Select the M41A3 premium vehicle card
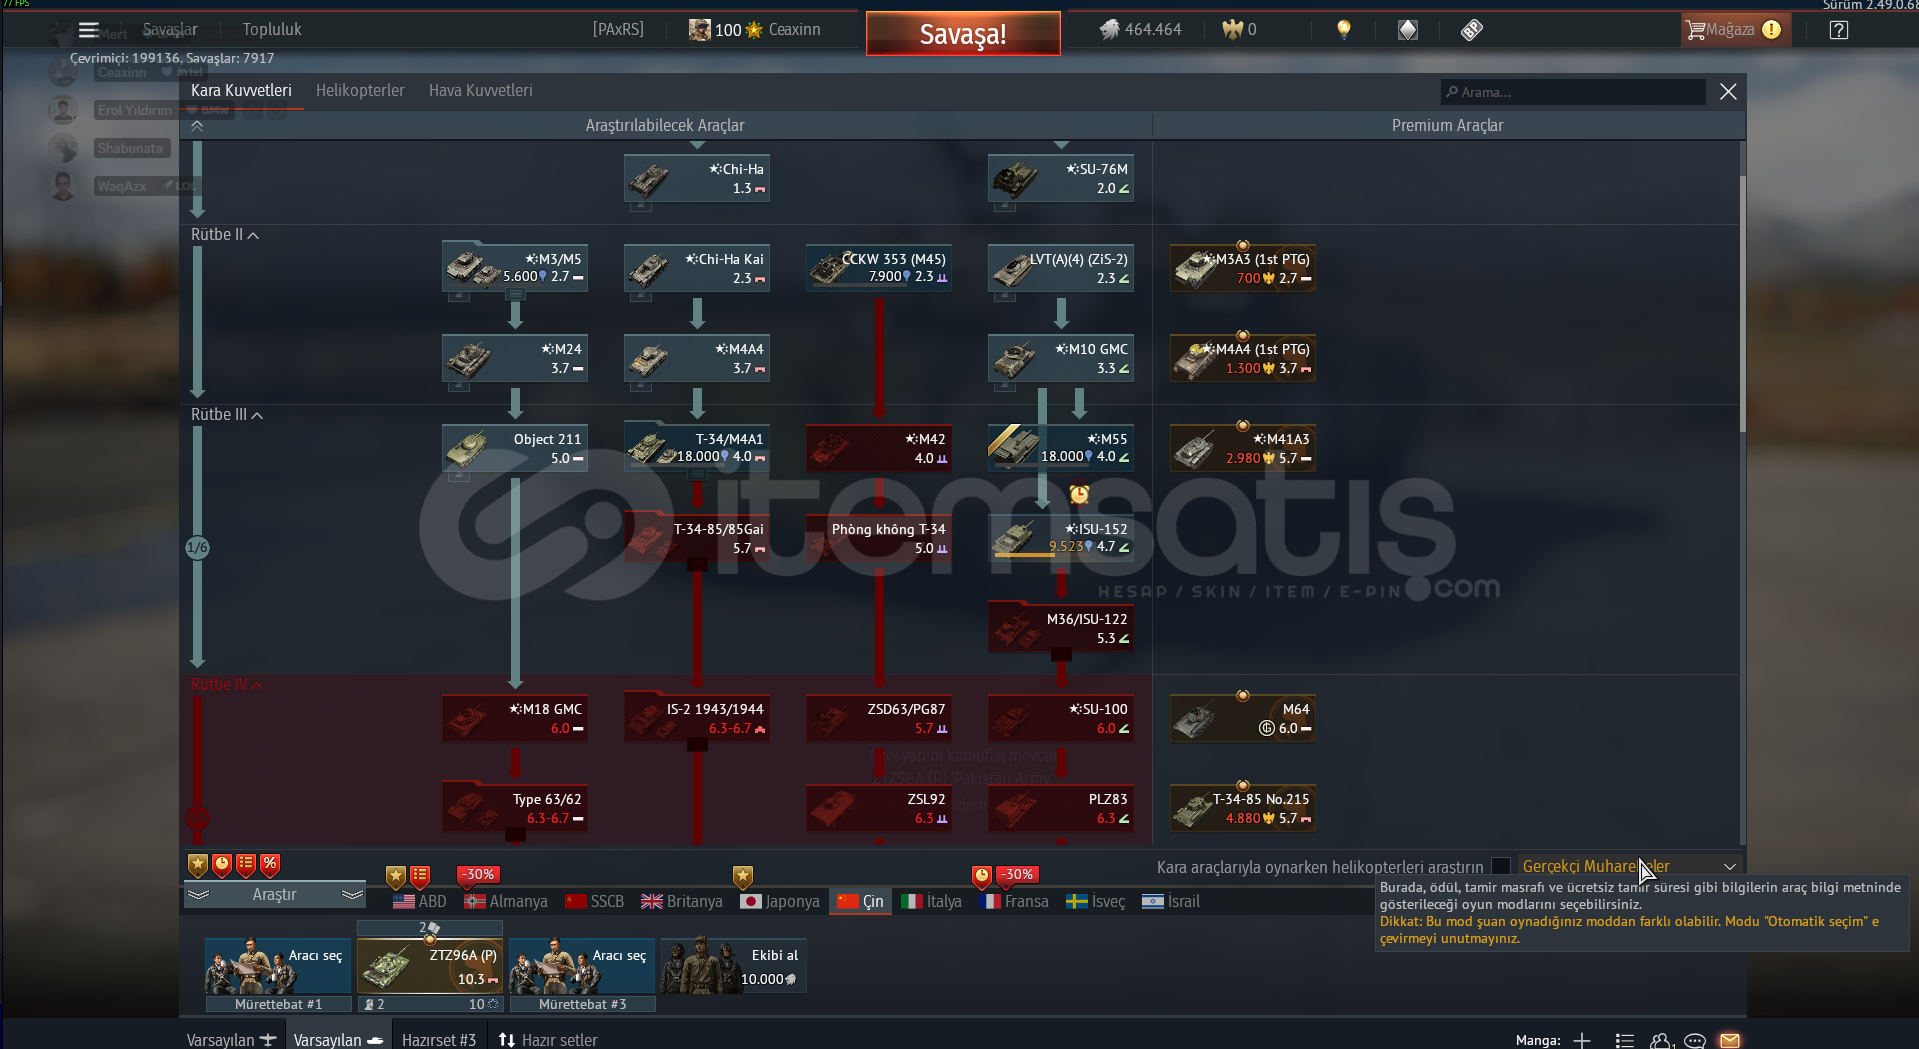 coord(1243,448)
